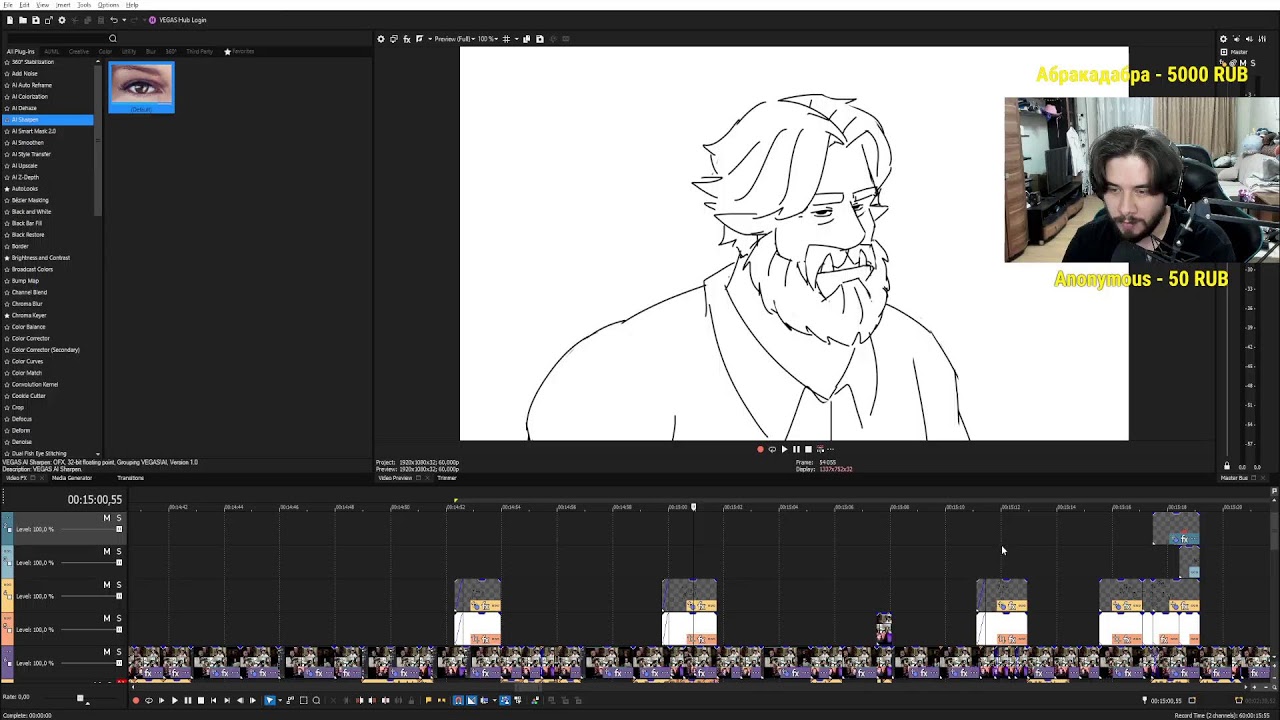Toggle the preview grid overlay icon
The image size is (1280, 720).
pyautogui.click(x=506, y=39)
